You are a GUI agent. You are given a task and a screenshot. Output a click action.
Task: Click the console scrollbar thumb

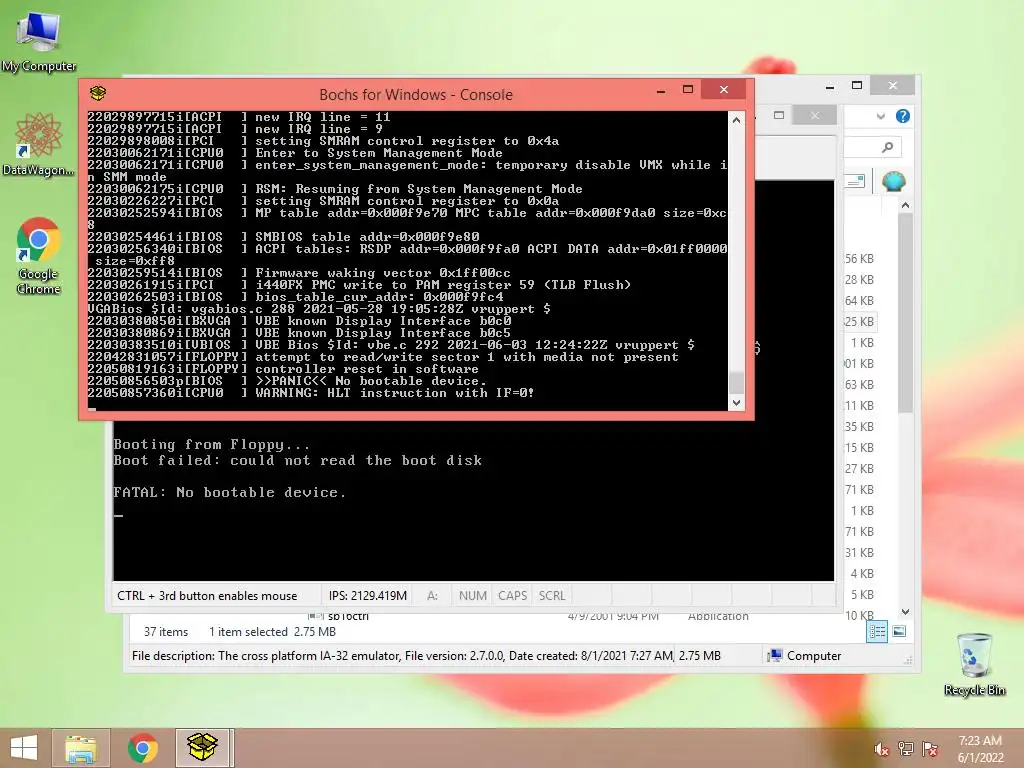tap(736, 382)
